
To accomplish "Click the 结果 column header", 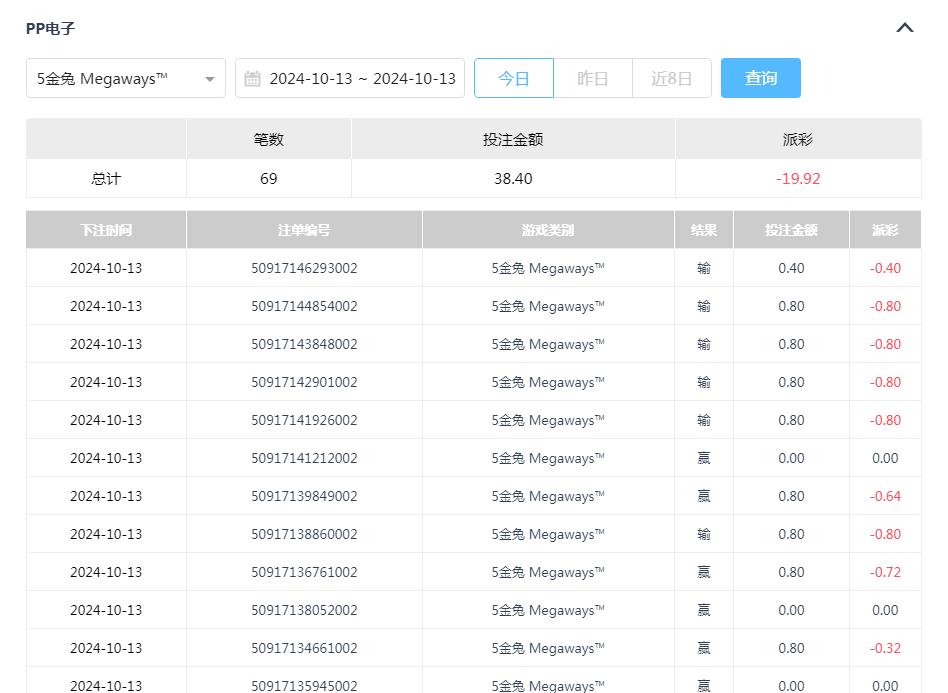I will [704, 230].
